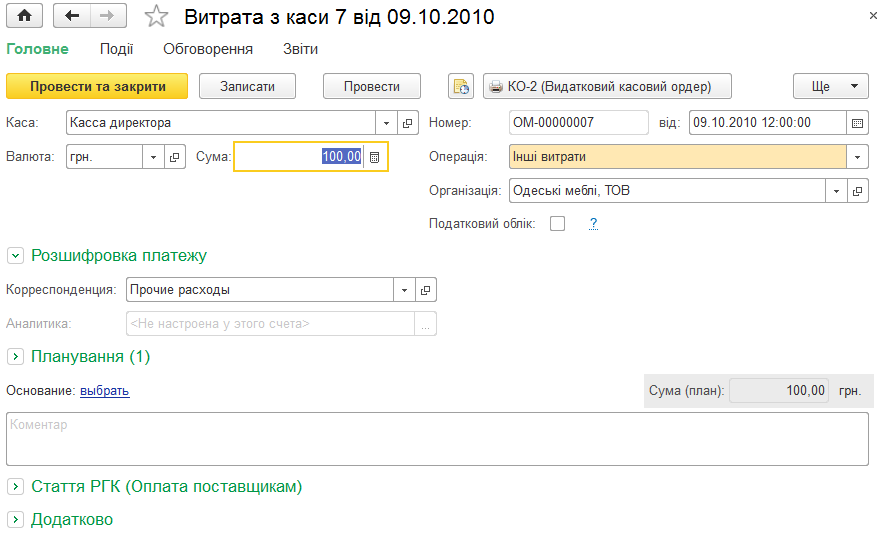Click Записати button
Screen dimensions: 886x537
(247, 86)
